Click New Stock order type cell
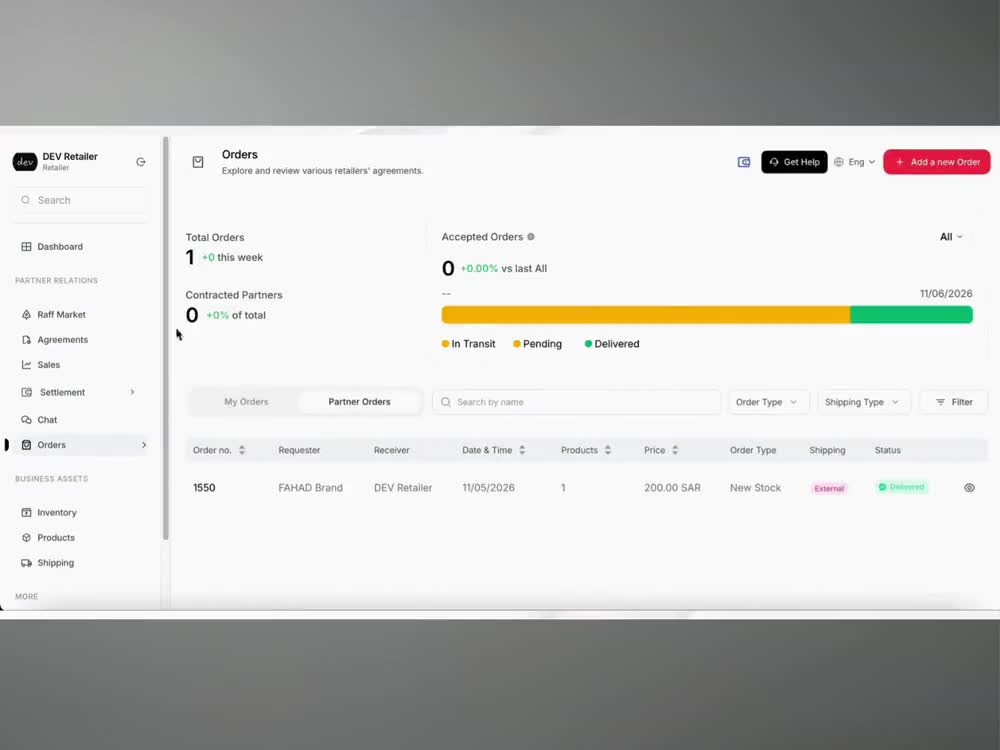The height and width of the screenshot is (750, 1000). tap(755, 488)
